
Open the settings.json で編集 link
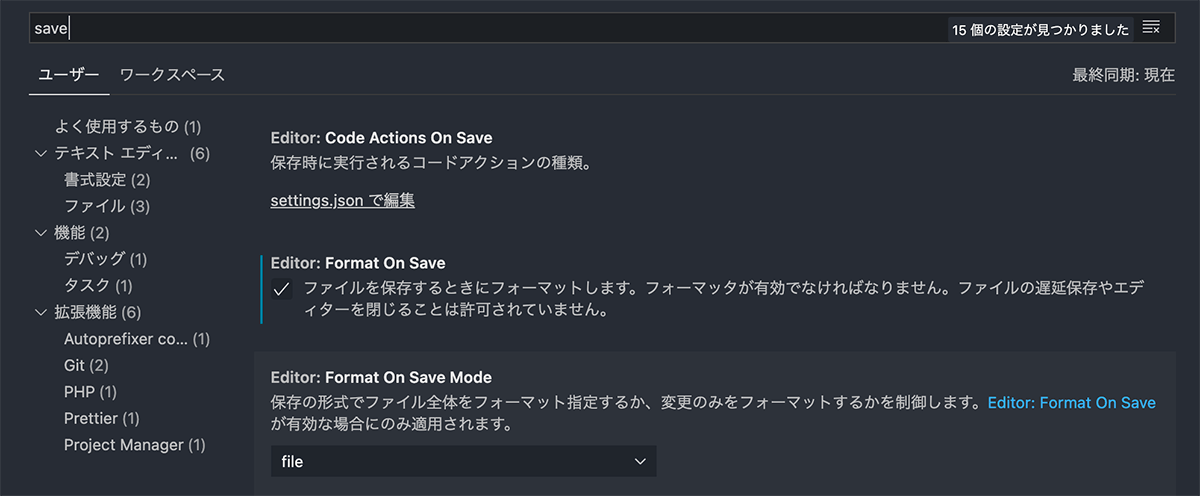[x=342, y=200]
